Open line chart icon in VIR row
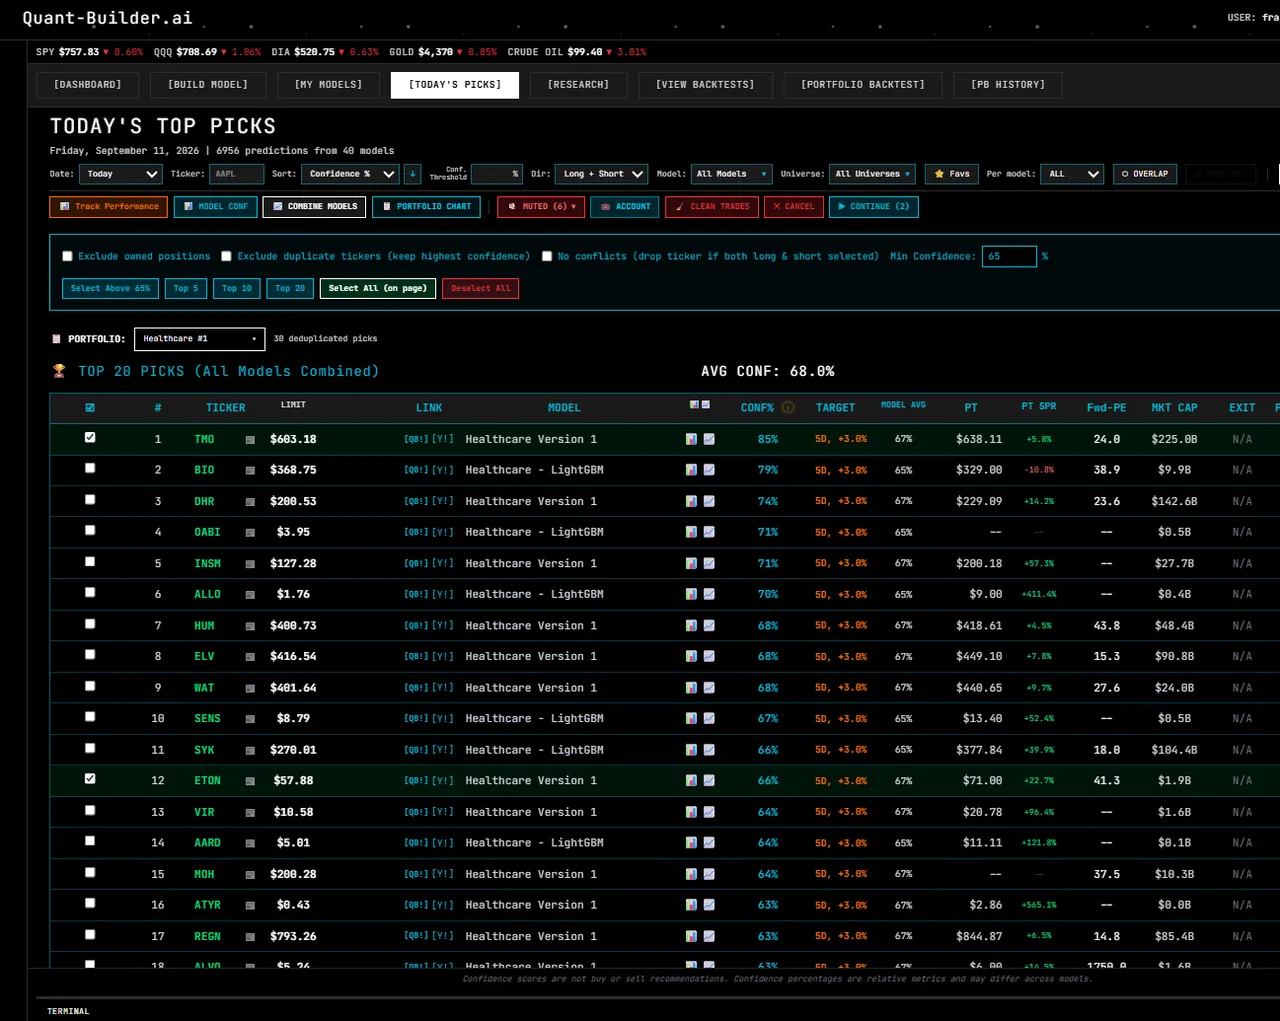This screenshot has width=1280, height=1021. click(x=709, y=812)
